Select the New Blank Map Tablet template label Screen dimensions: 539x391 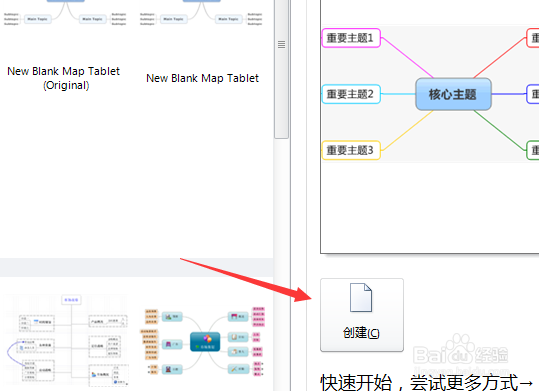202,78
